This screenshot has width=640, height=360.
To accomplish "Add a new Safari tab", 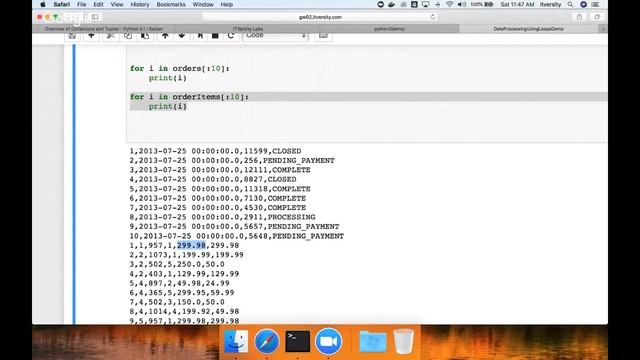I will [x=603, y=29].
